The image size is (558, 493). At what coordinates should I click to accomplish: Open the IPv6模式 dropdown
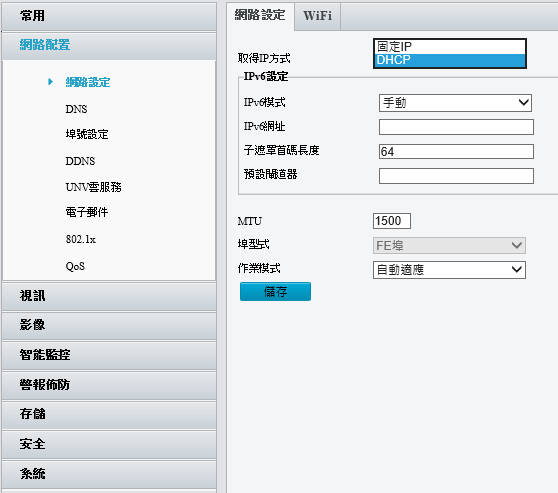pos(455,103)
